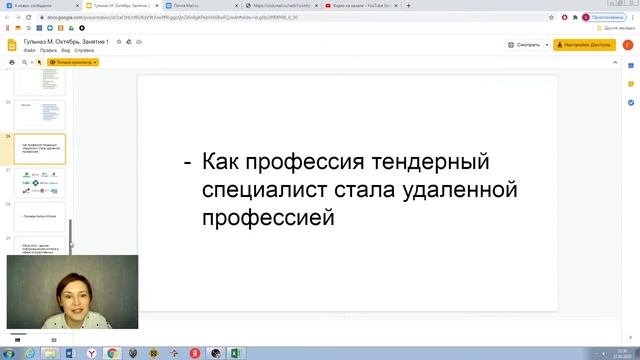640x360 pixels.
Task: Click the browser back arrow
Action: pos(7,17)
